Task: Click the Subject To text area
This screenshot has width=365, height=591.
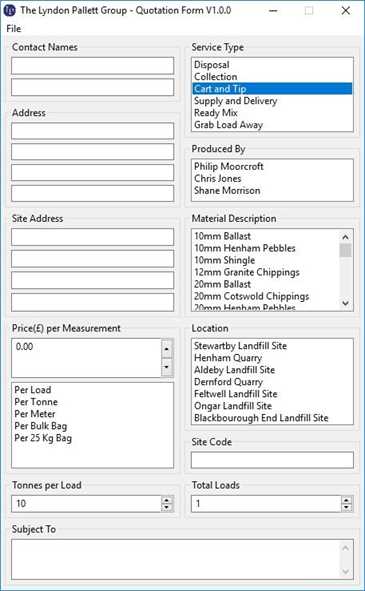Action: (x=182, y=559)
